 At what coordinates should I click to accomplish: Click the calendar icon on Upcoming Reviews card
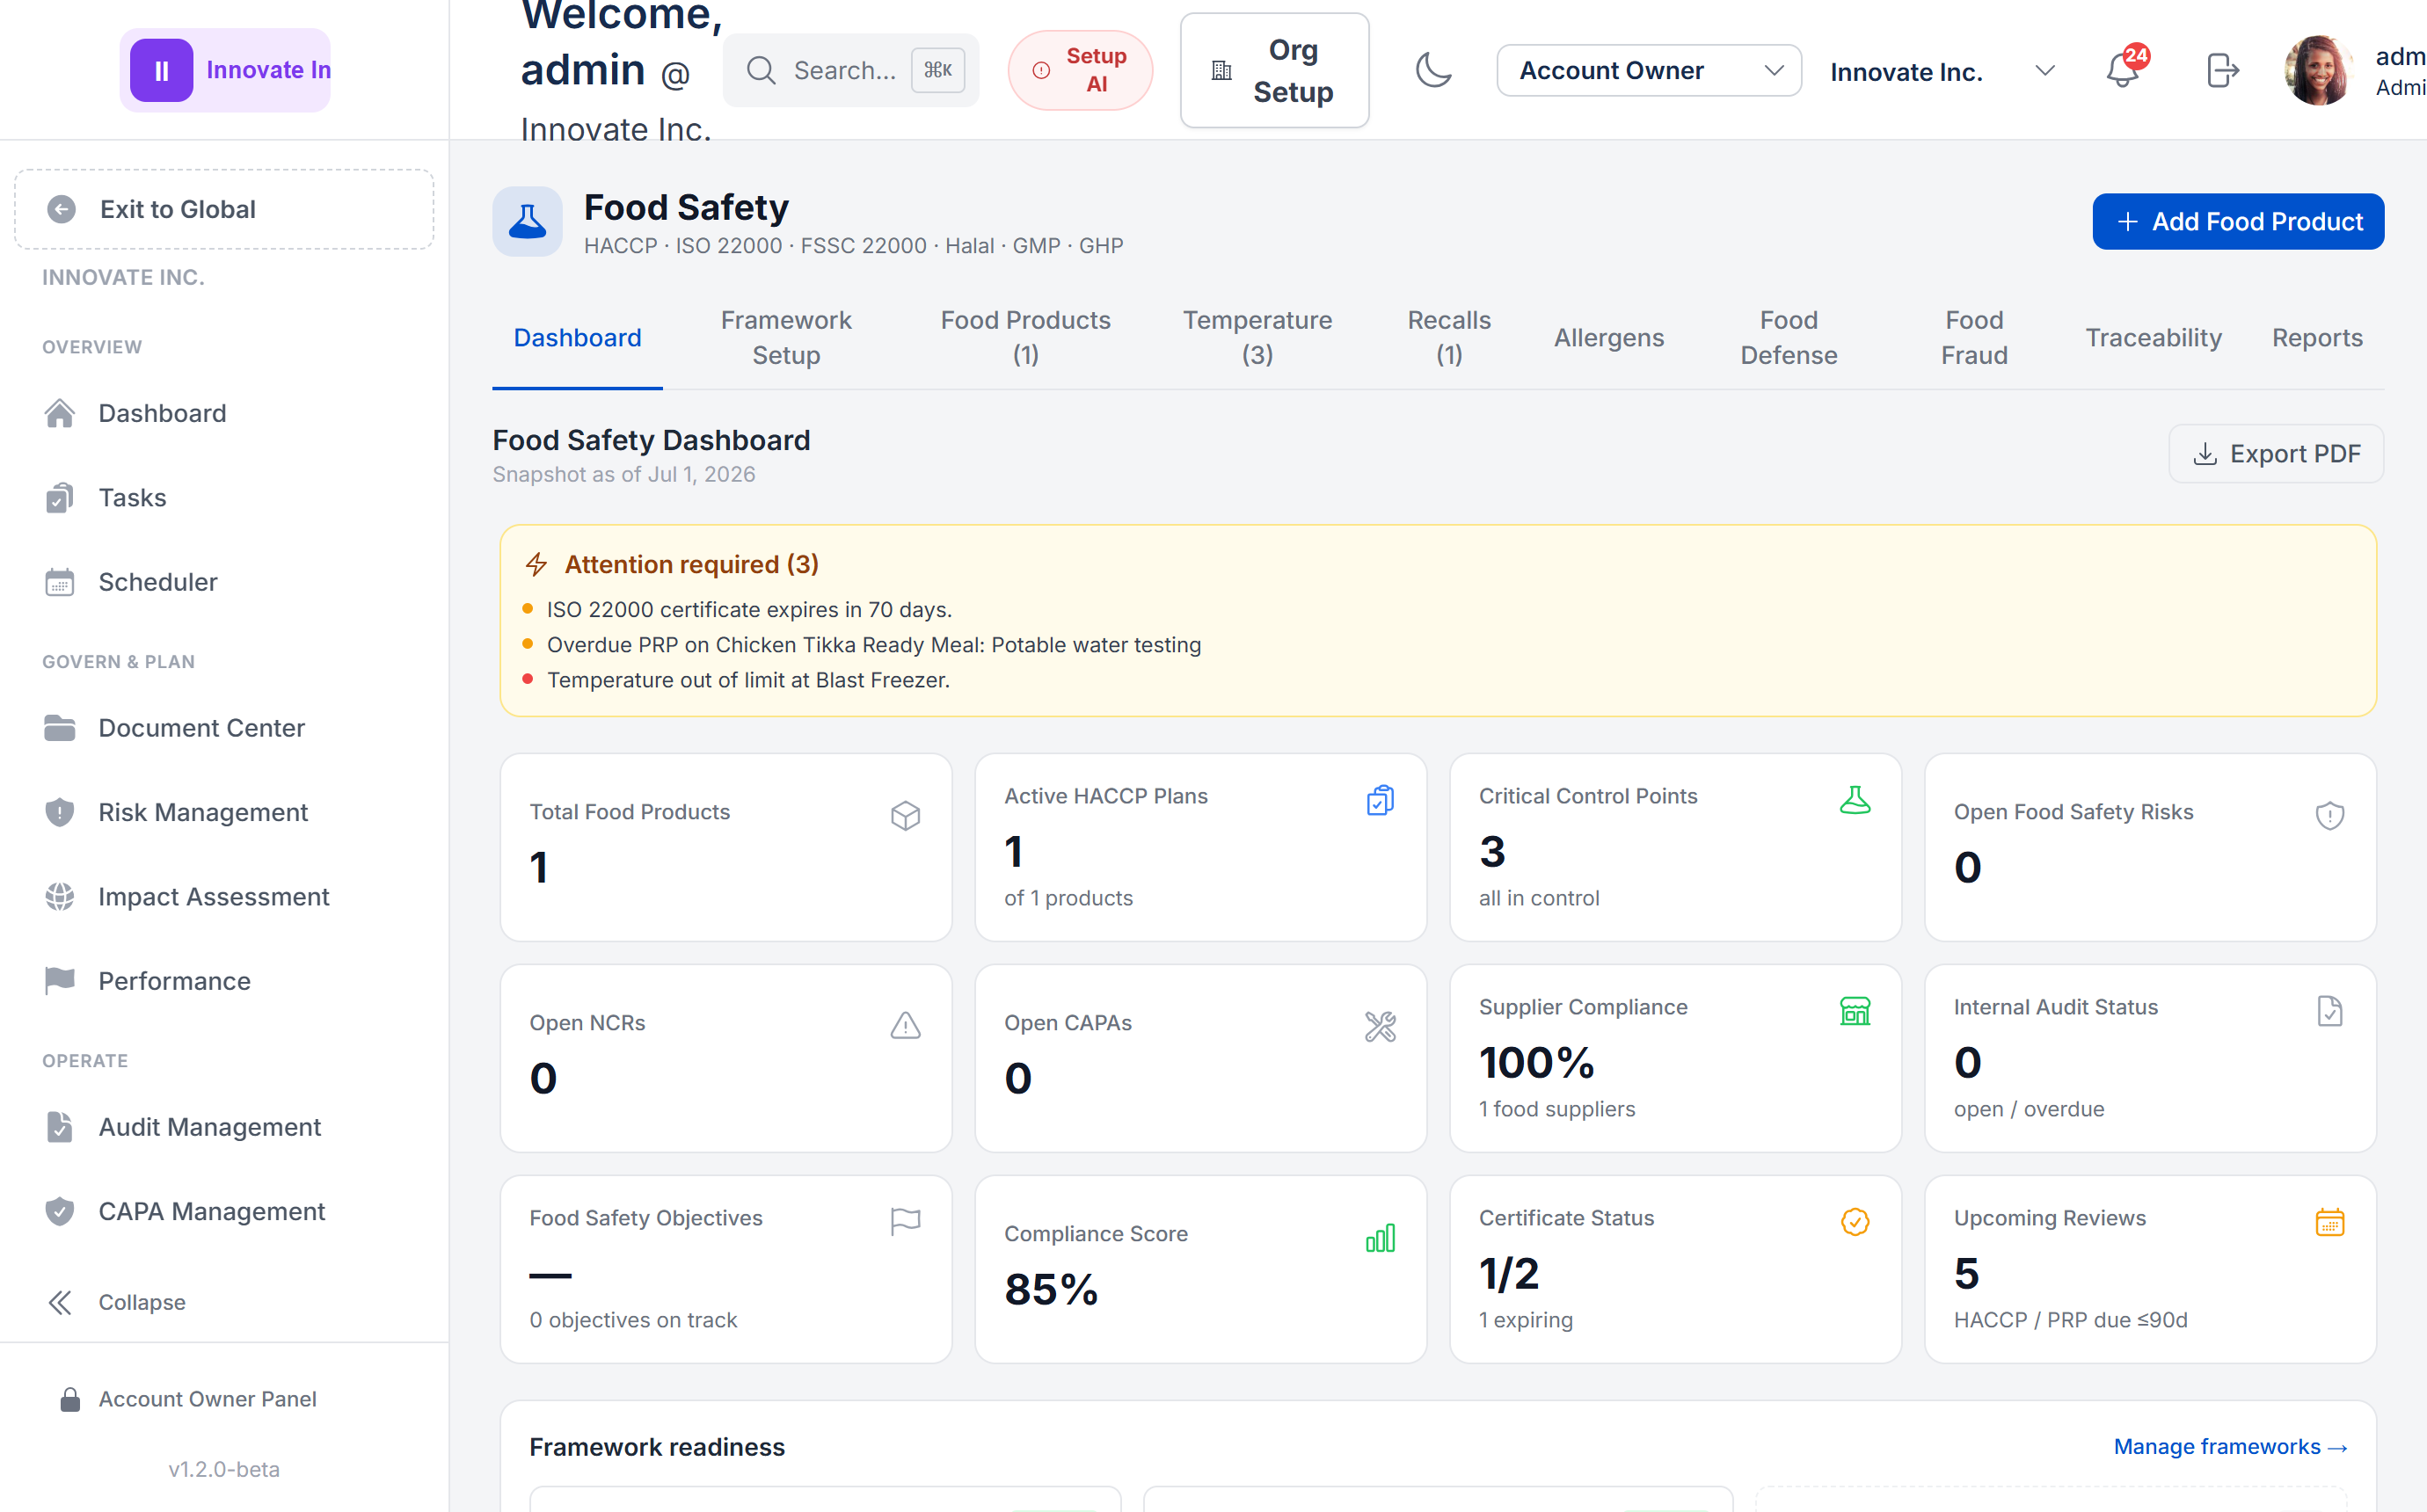coord(2330,1222)
